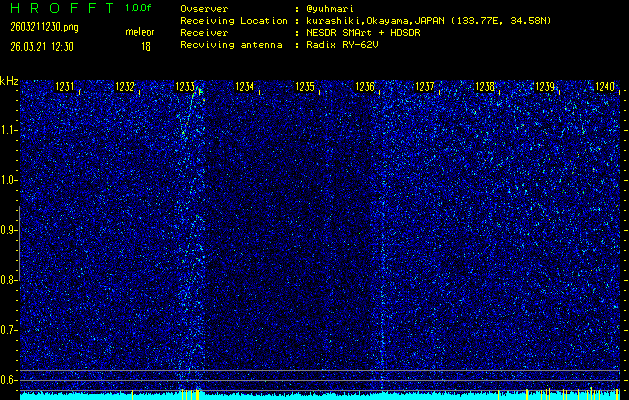The height and width of the screenshot is (400, 629).
Task: Click the 1.00f version label
Action: [x=139, y=8]
